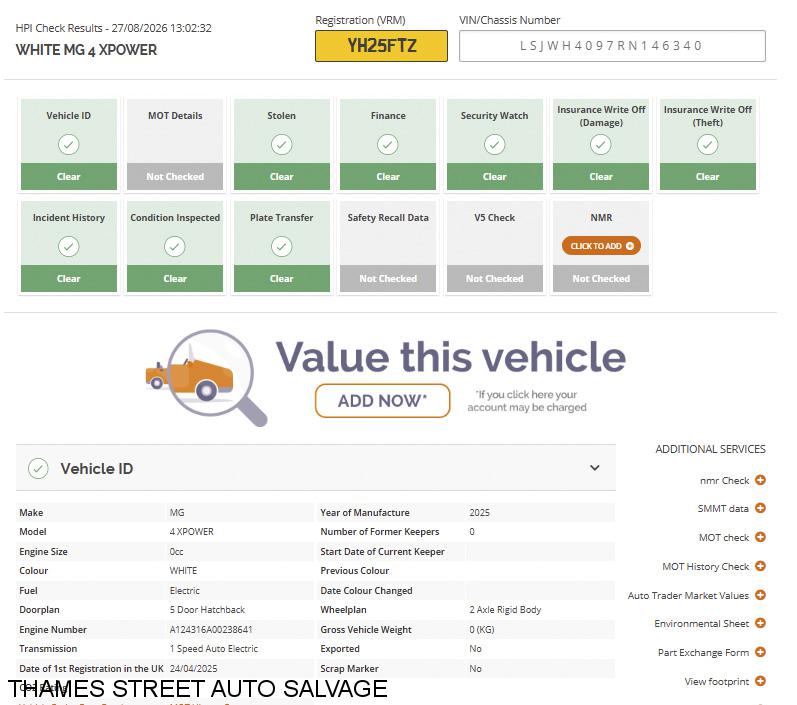The height and width of the screenshot is (705, 797).
Task: Click the Vehicle ID section heading
Action: coord(97,469)
